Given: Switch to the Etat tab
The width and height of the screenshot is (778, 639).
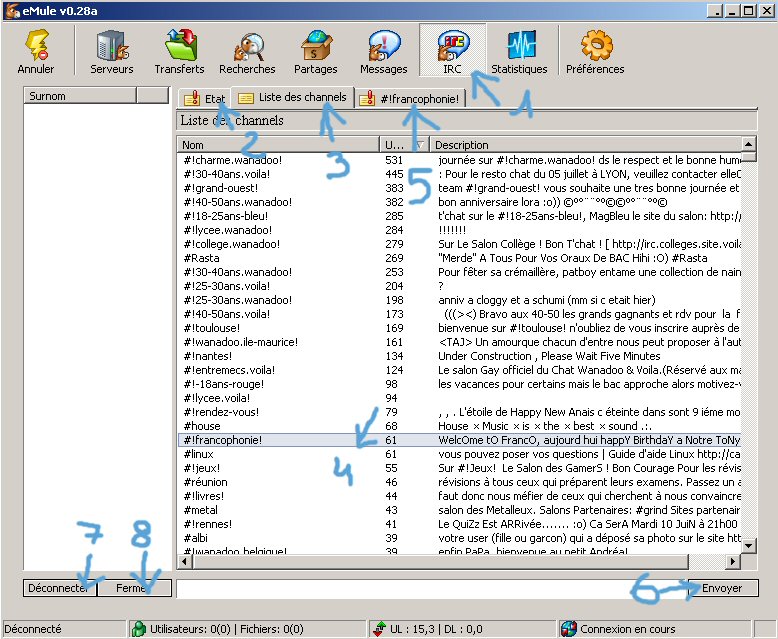Looking at the screenshot, I should coord(204,98).
